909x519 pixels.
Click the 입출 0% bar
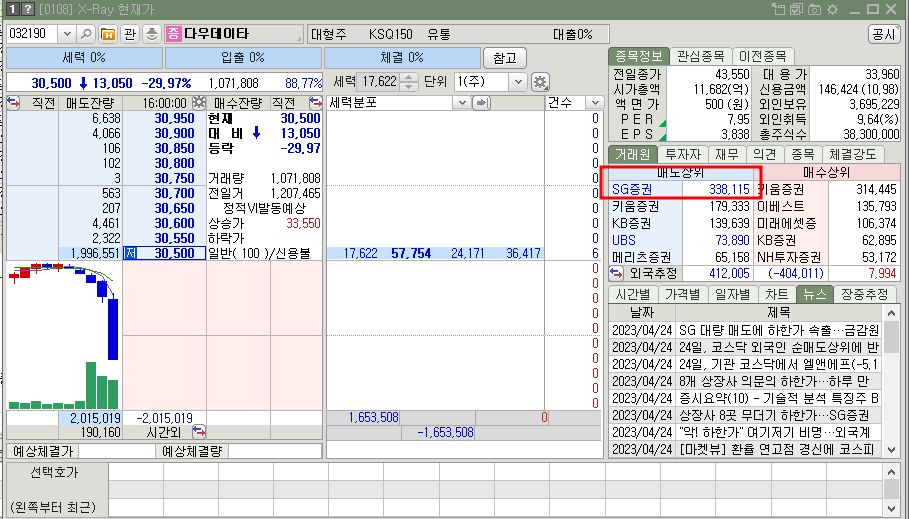point(243,58)
